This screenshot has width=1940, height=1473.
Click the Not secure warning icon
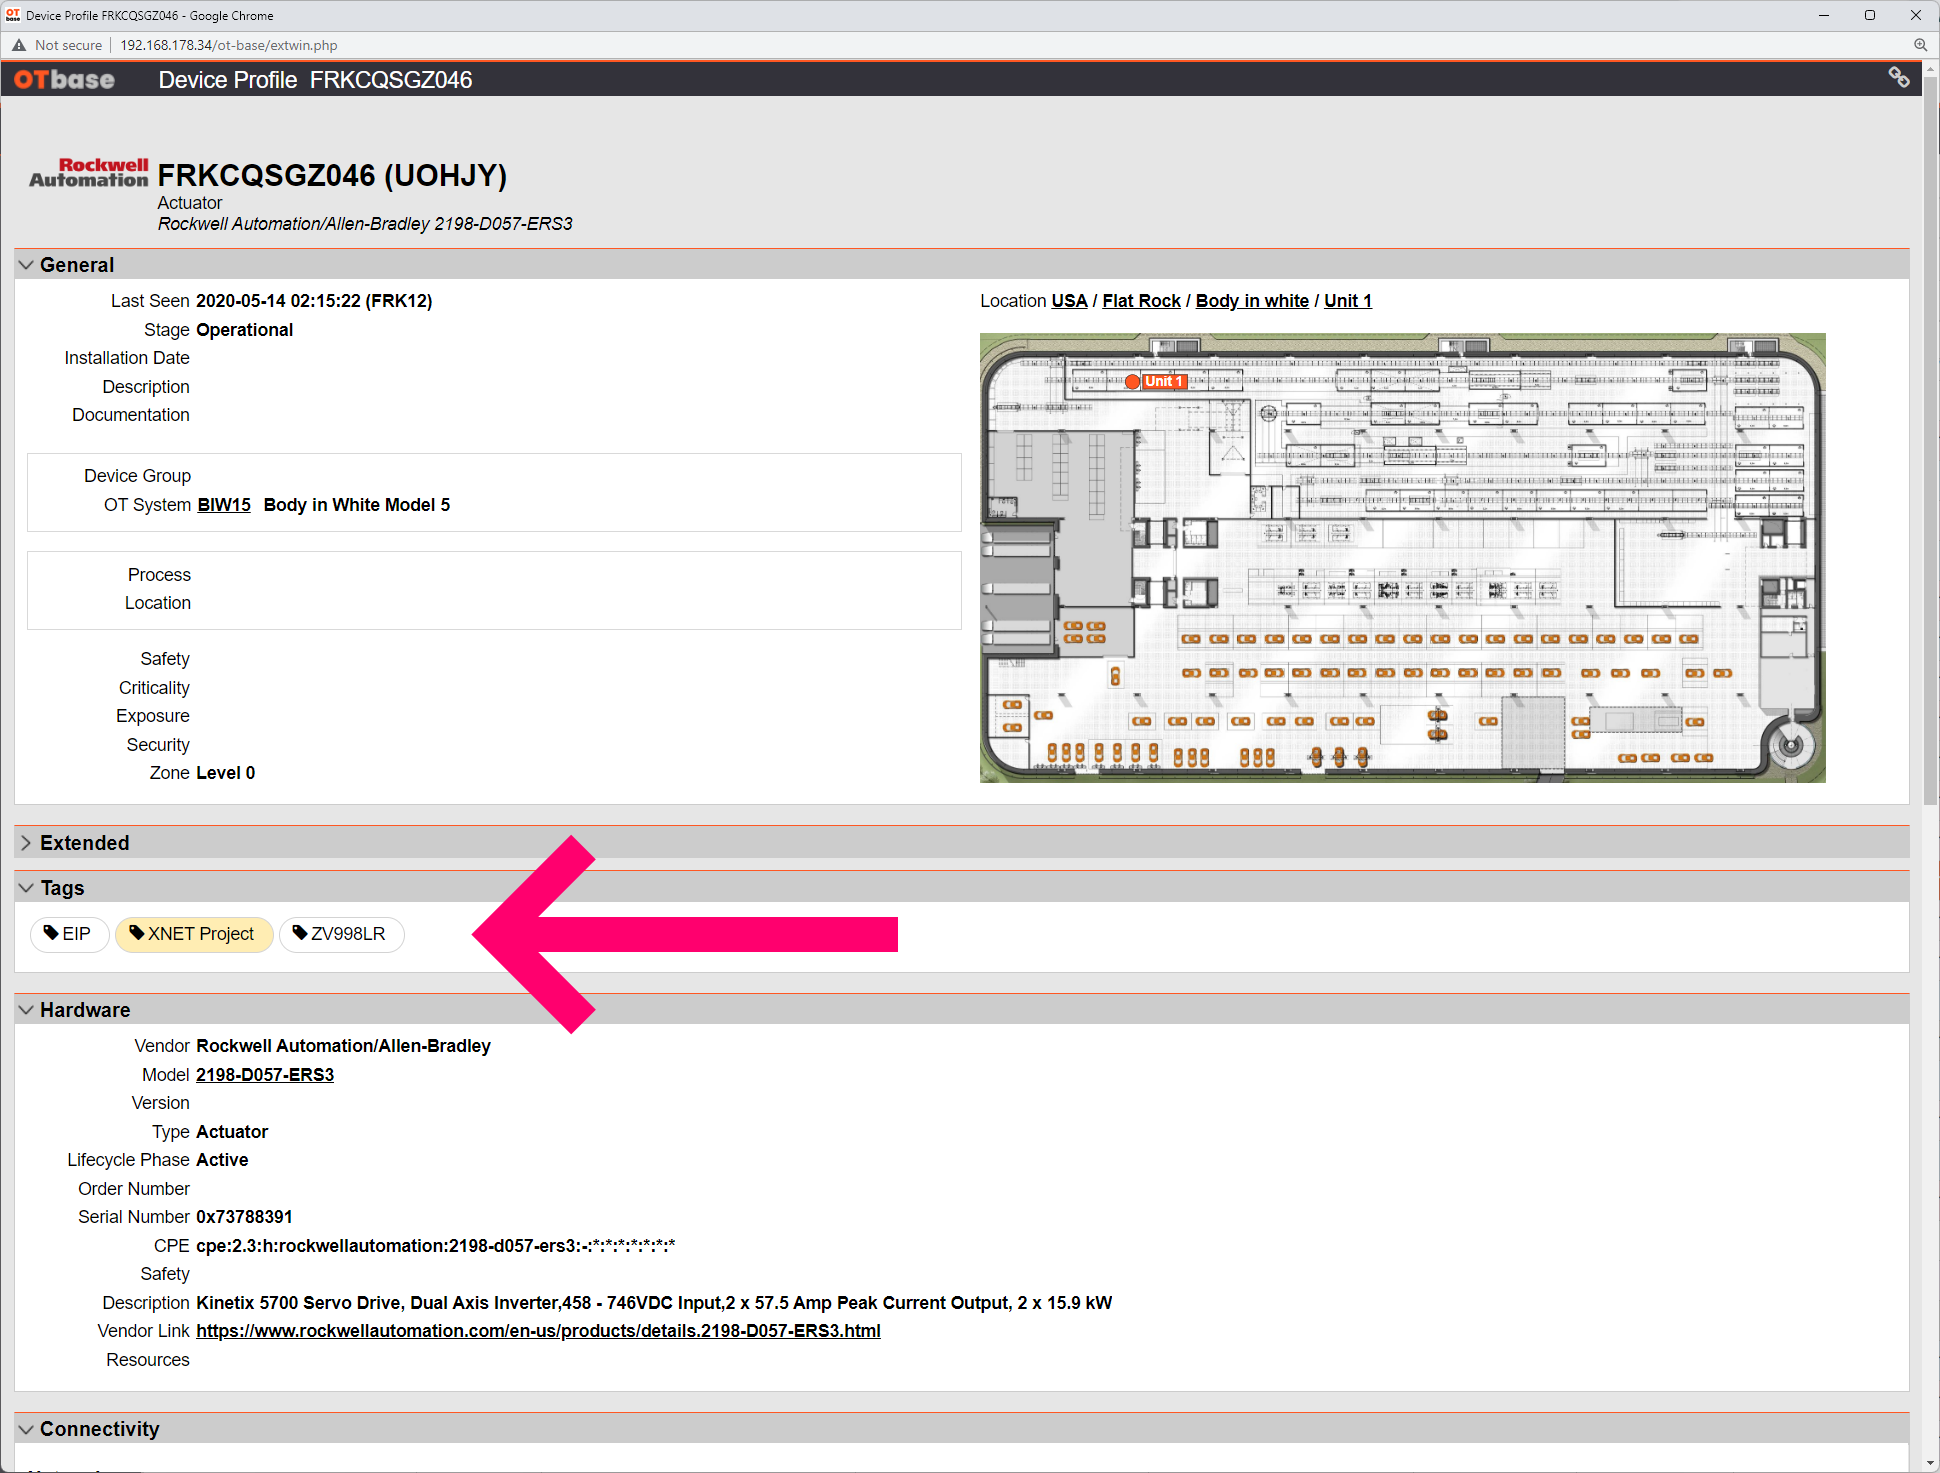19,45
